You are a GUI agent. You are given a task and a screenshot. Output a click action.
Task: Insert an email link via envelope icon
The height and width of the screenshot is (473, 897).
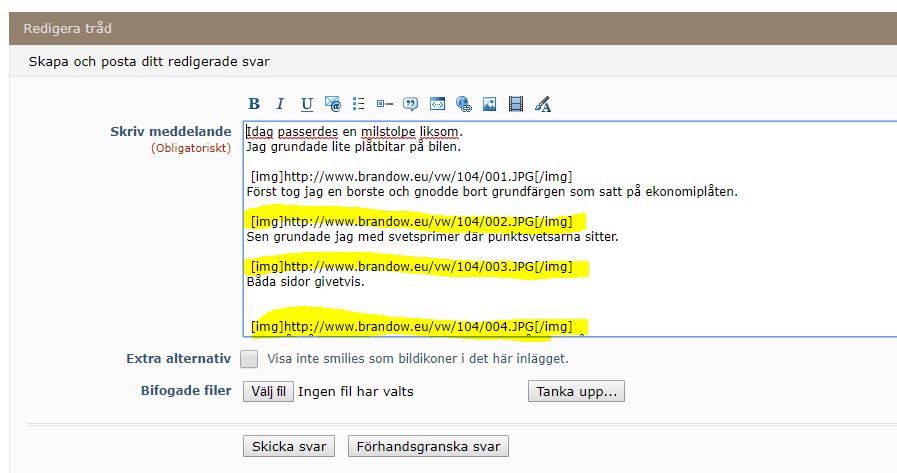333,104
